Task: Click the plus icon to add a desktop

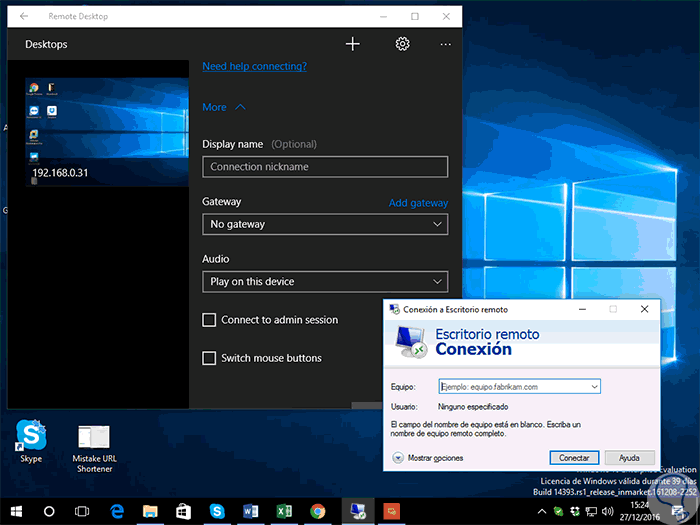Action: point(352,44)
